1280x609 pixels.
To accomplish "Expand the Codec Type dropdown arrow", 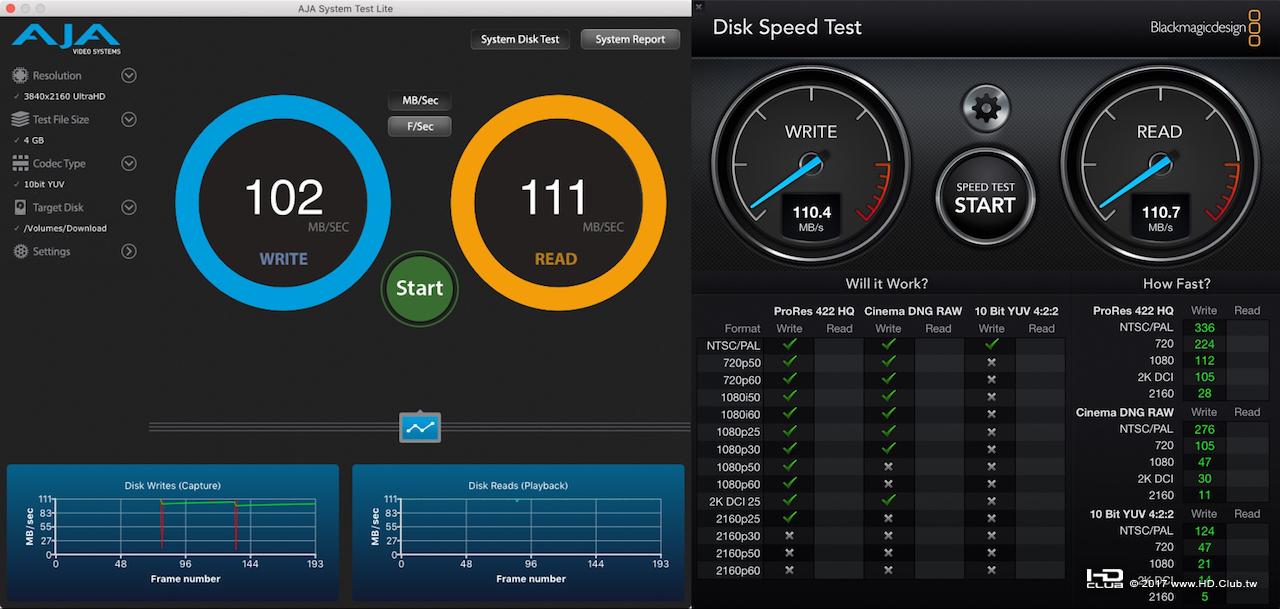I will tap(129, 164).
